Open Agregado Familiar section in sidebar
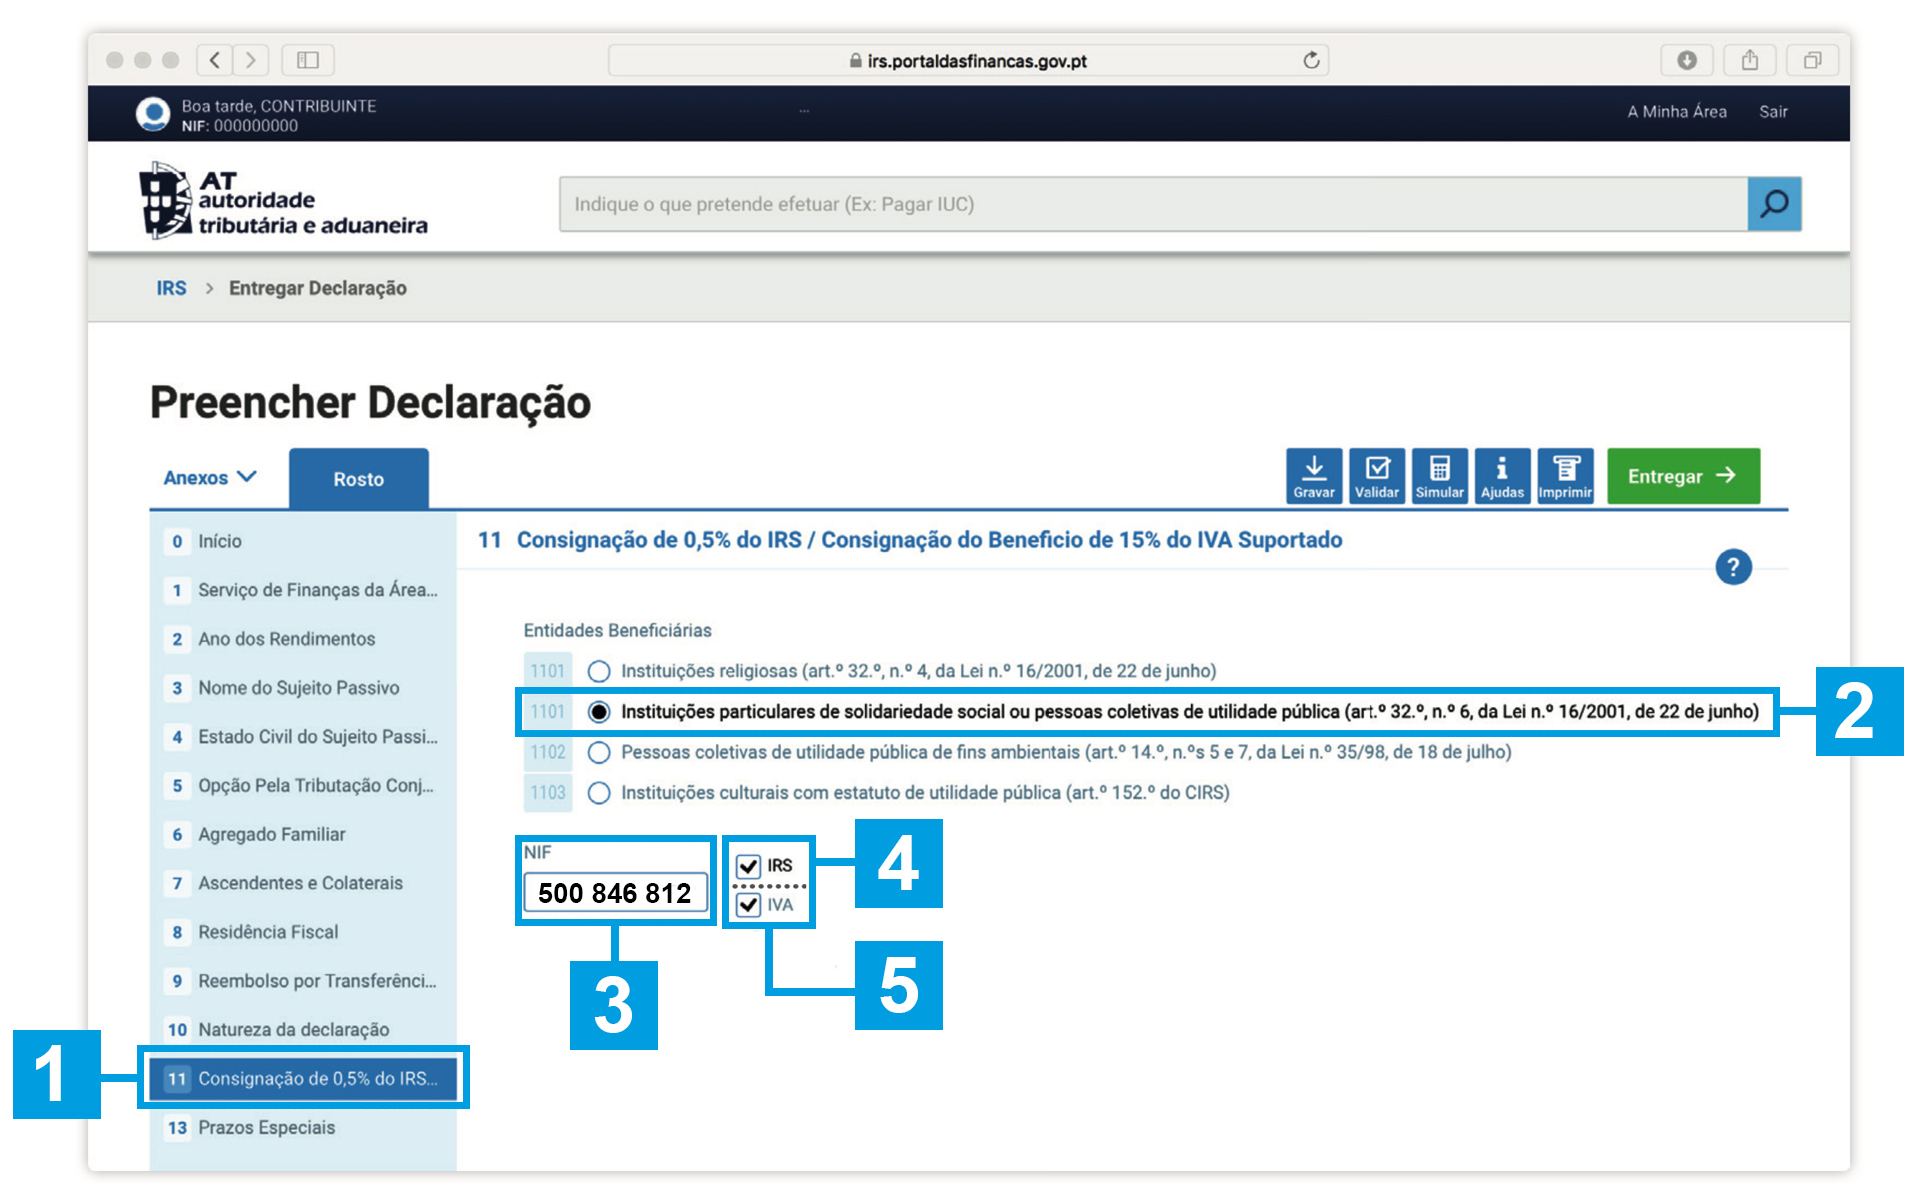The width and height of the screenshot is (1920, 1195). (x=271, y=834)
